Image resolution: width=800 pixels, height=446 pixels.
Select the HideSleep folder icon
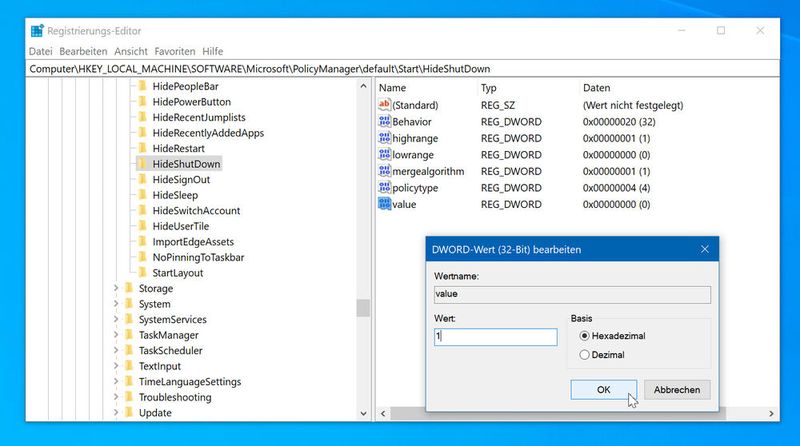click(143, 195)
